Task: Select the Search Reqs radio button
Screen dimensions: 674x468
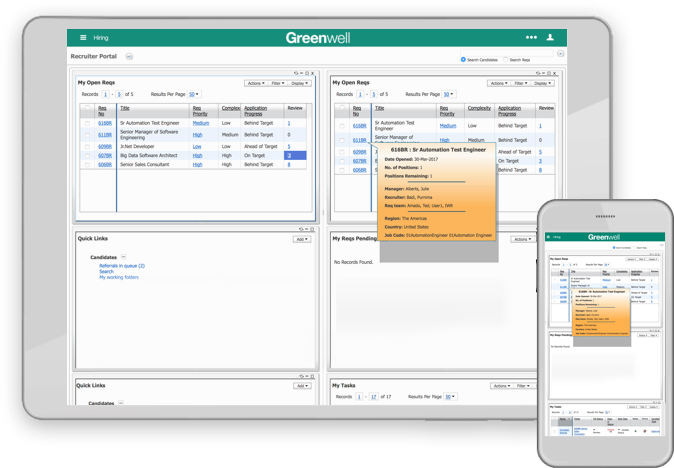Action: point(506,59)
